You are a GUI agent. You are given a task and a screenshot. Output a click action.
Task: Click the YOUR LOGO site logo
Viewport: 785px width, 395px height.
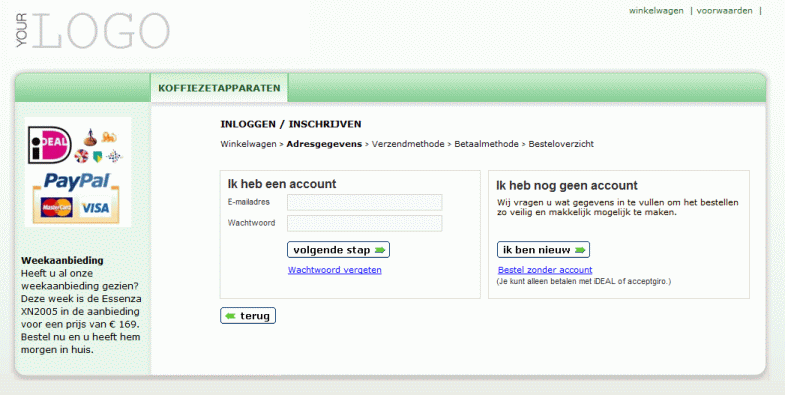[x=93, y=31]
